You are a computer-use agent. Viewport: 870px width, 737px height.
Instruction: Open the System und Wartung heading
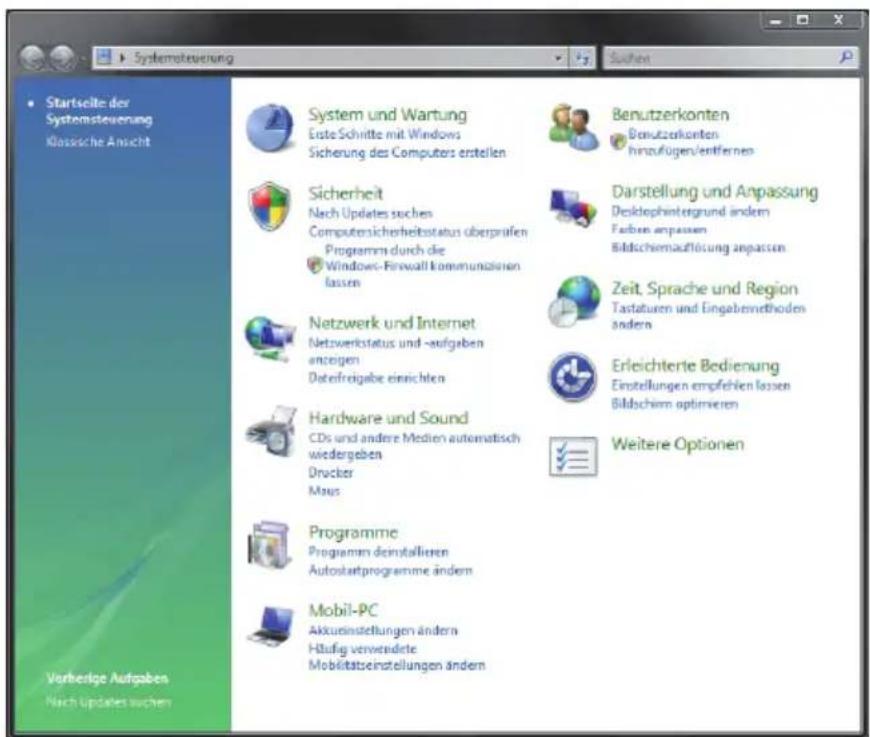[387, 114]
